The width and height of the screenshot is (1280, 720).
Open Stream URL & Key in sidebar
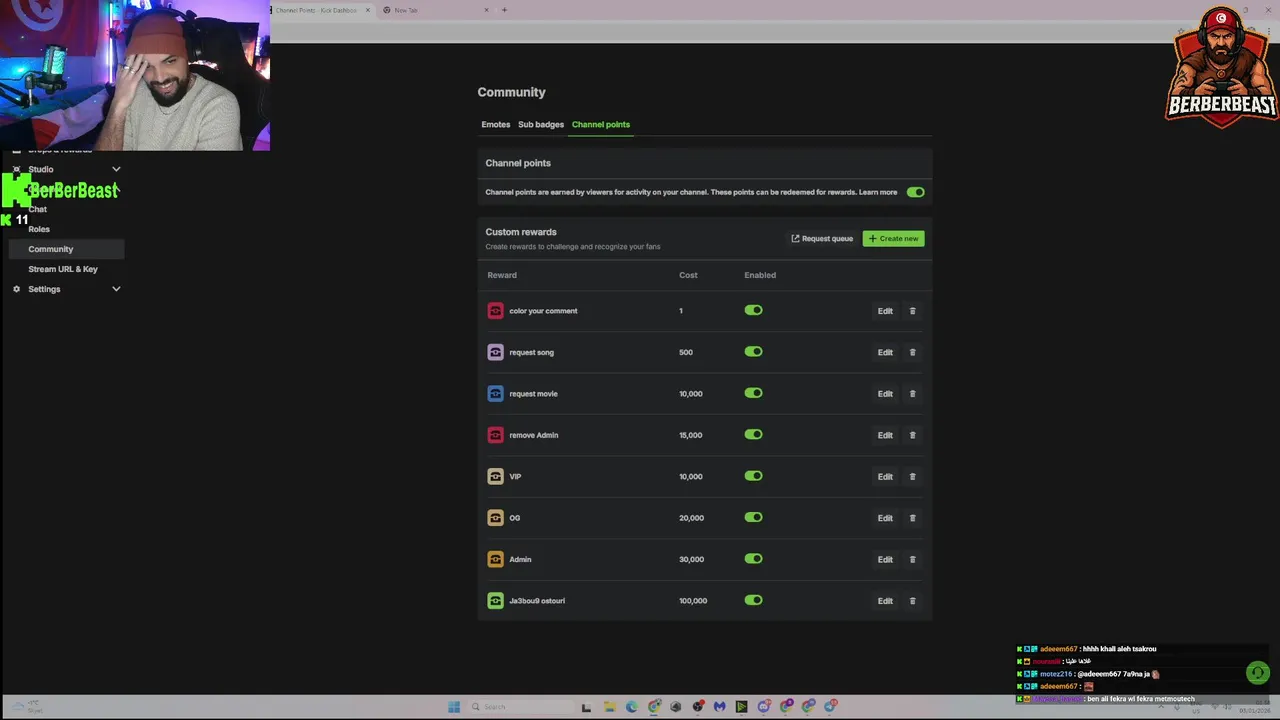coord(63,269)
